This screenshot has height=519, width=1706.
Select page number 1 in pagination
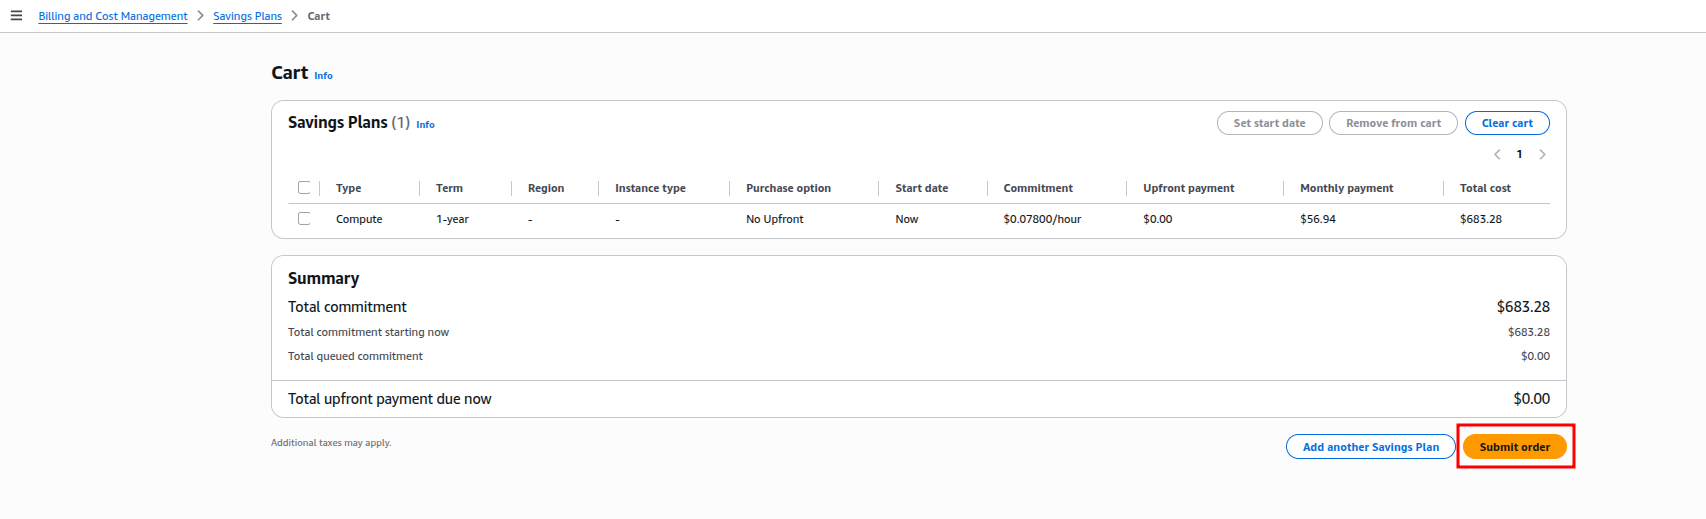(1519, 154)
